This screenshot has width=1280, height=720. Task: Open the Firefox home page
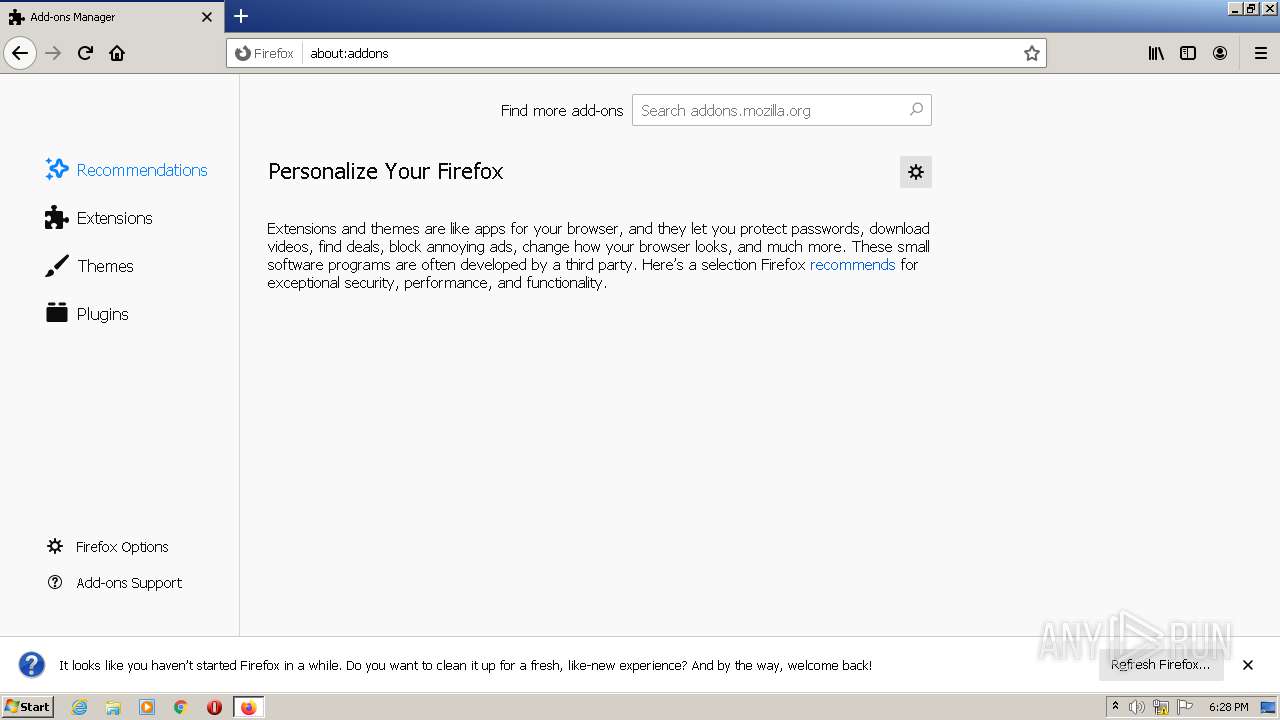pos(117,53)
